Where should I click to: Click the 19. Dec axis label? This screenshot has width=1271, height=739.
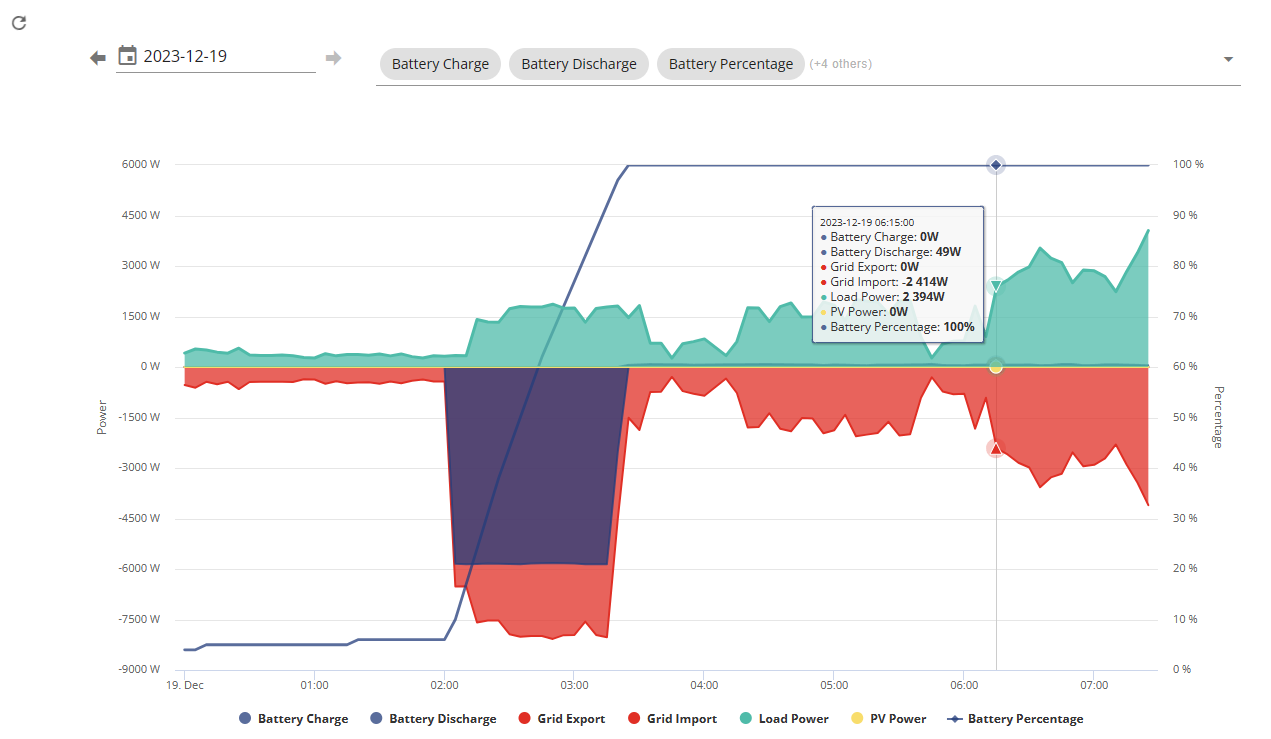pos(185,685)
